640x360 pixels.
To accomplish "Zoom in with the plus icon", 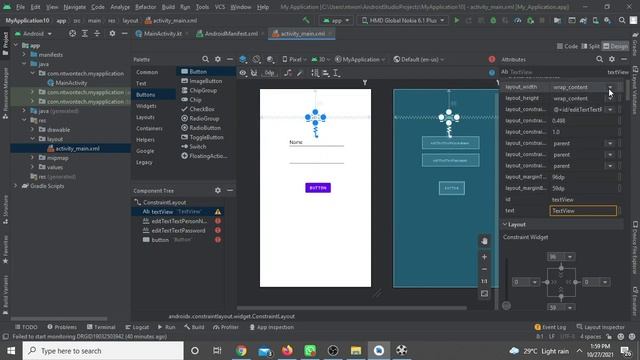I will pyautogui.click(x=484, y=257).
